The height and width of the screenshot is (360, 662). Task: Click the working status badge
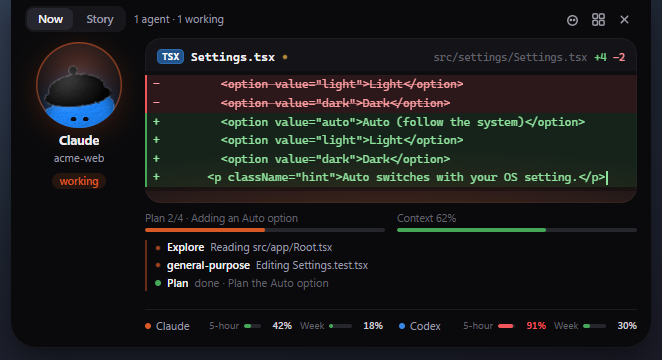click(x=79, y=181)
